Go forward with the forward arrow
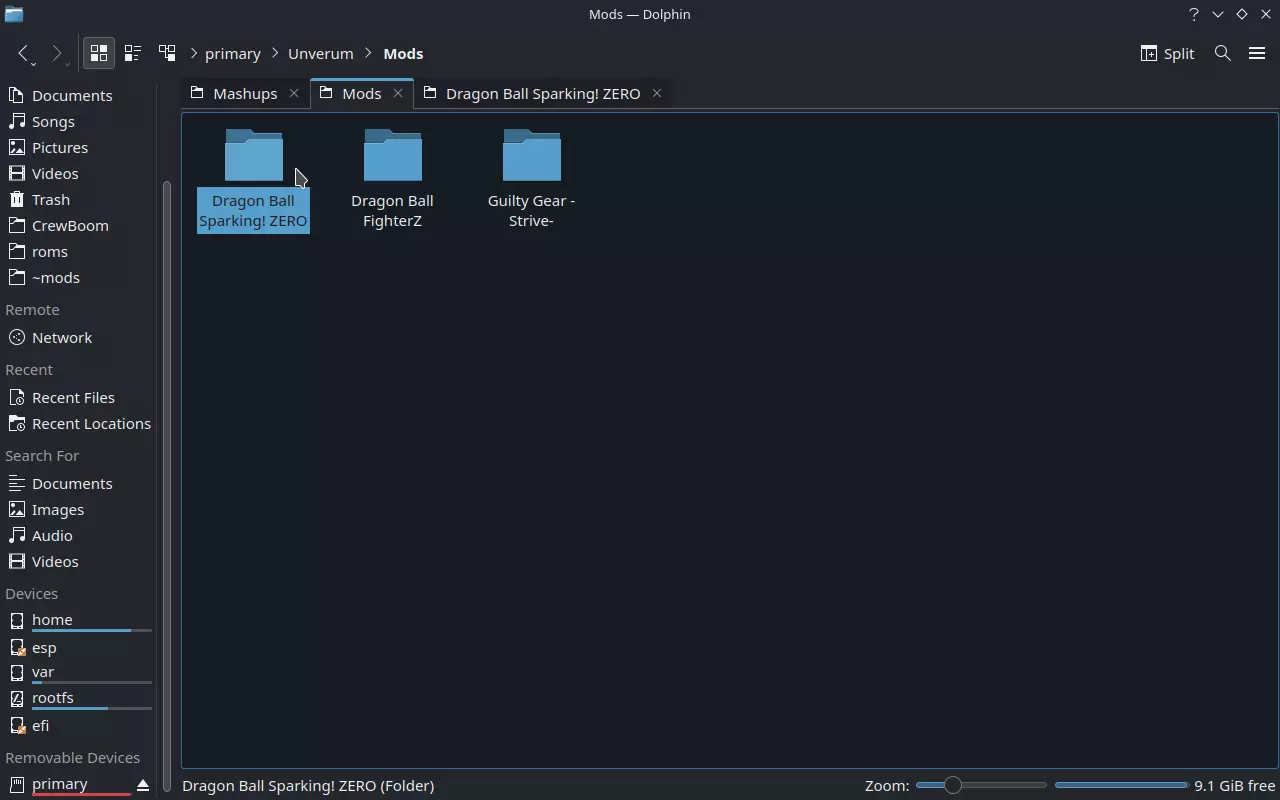 (x=58, y=54)
